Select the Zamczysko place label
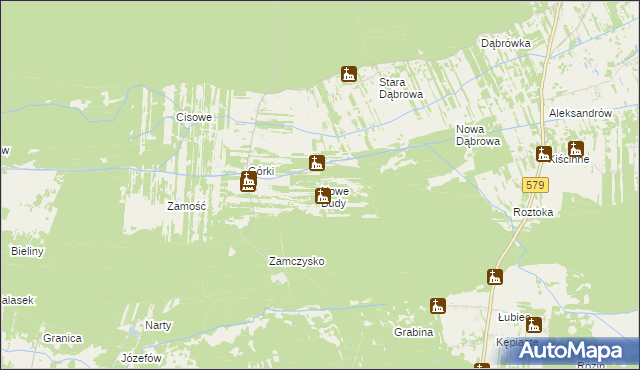 (297, 261)
